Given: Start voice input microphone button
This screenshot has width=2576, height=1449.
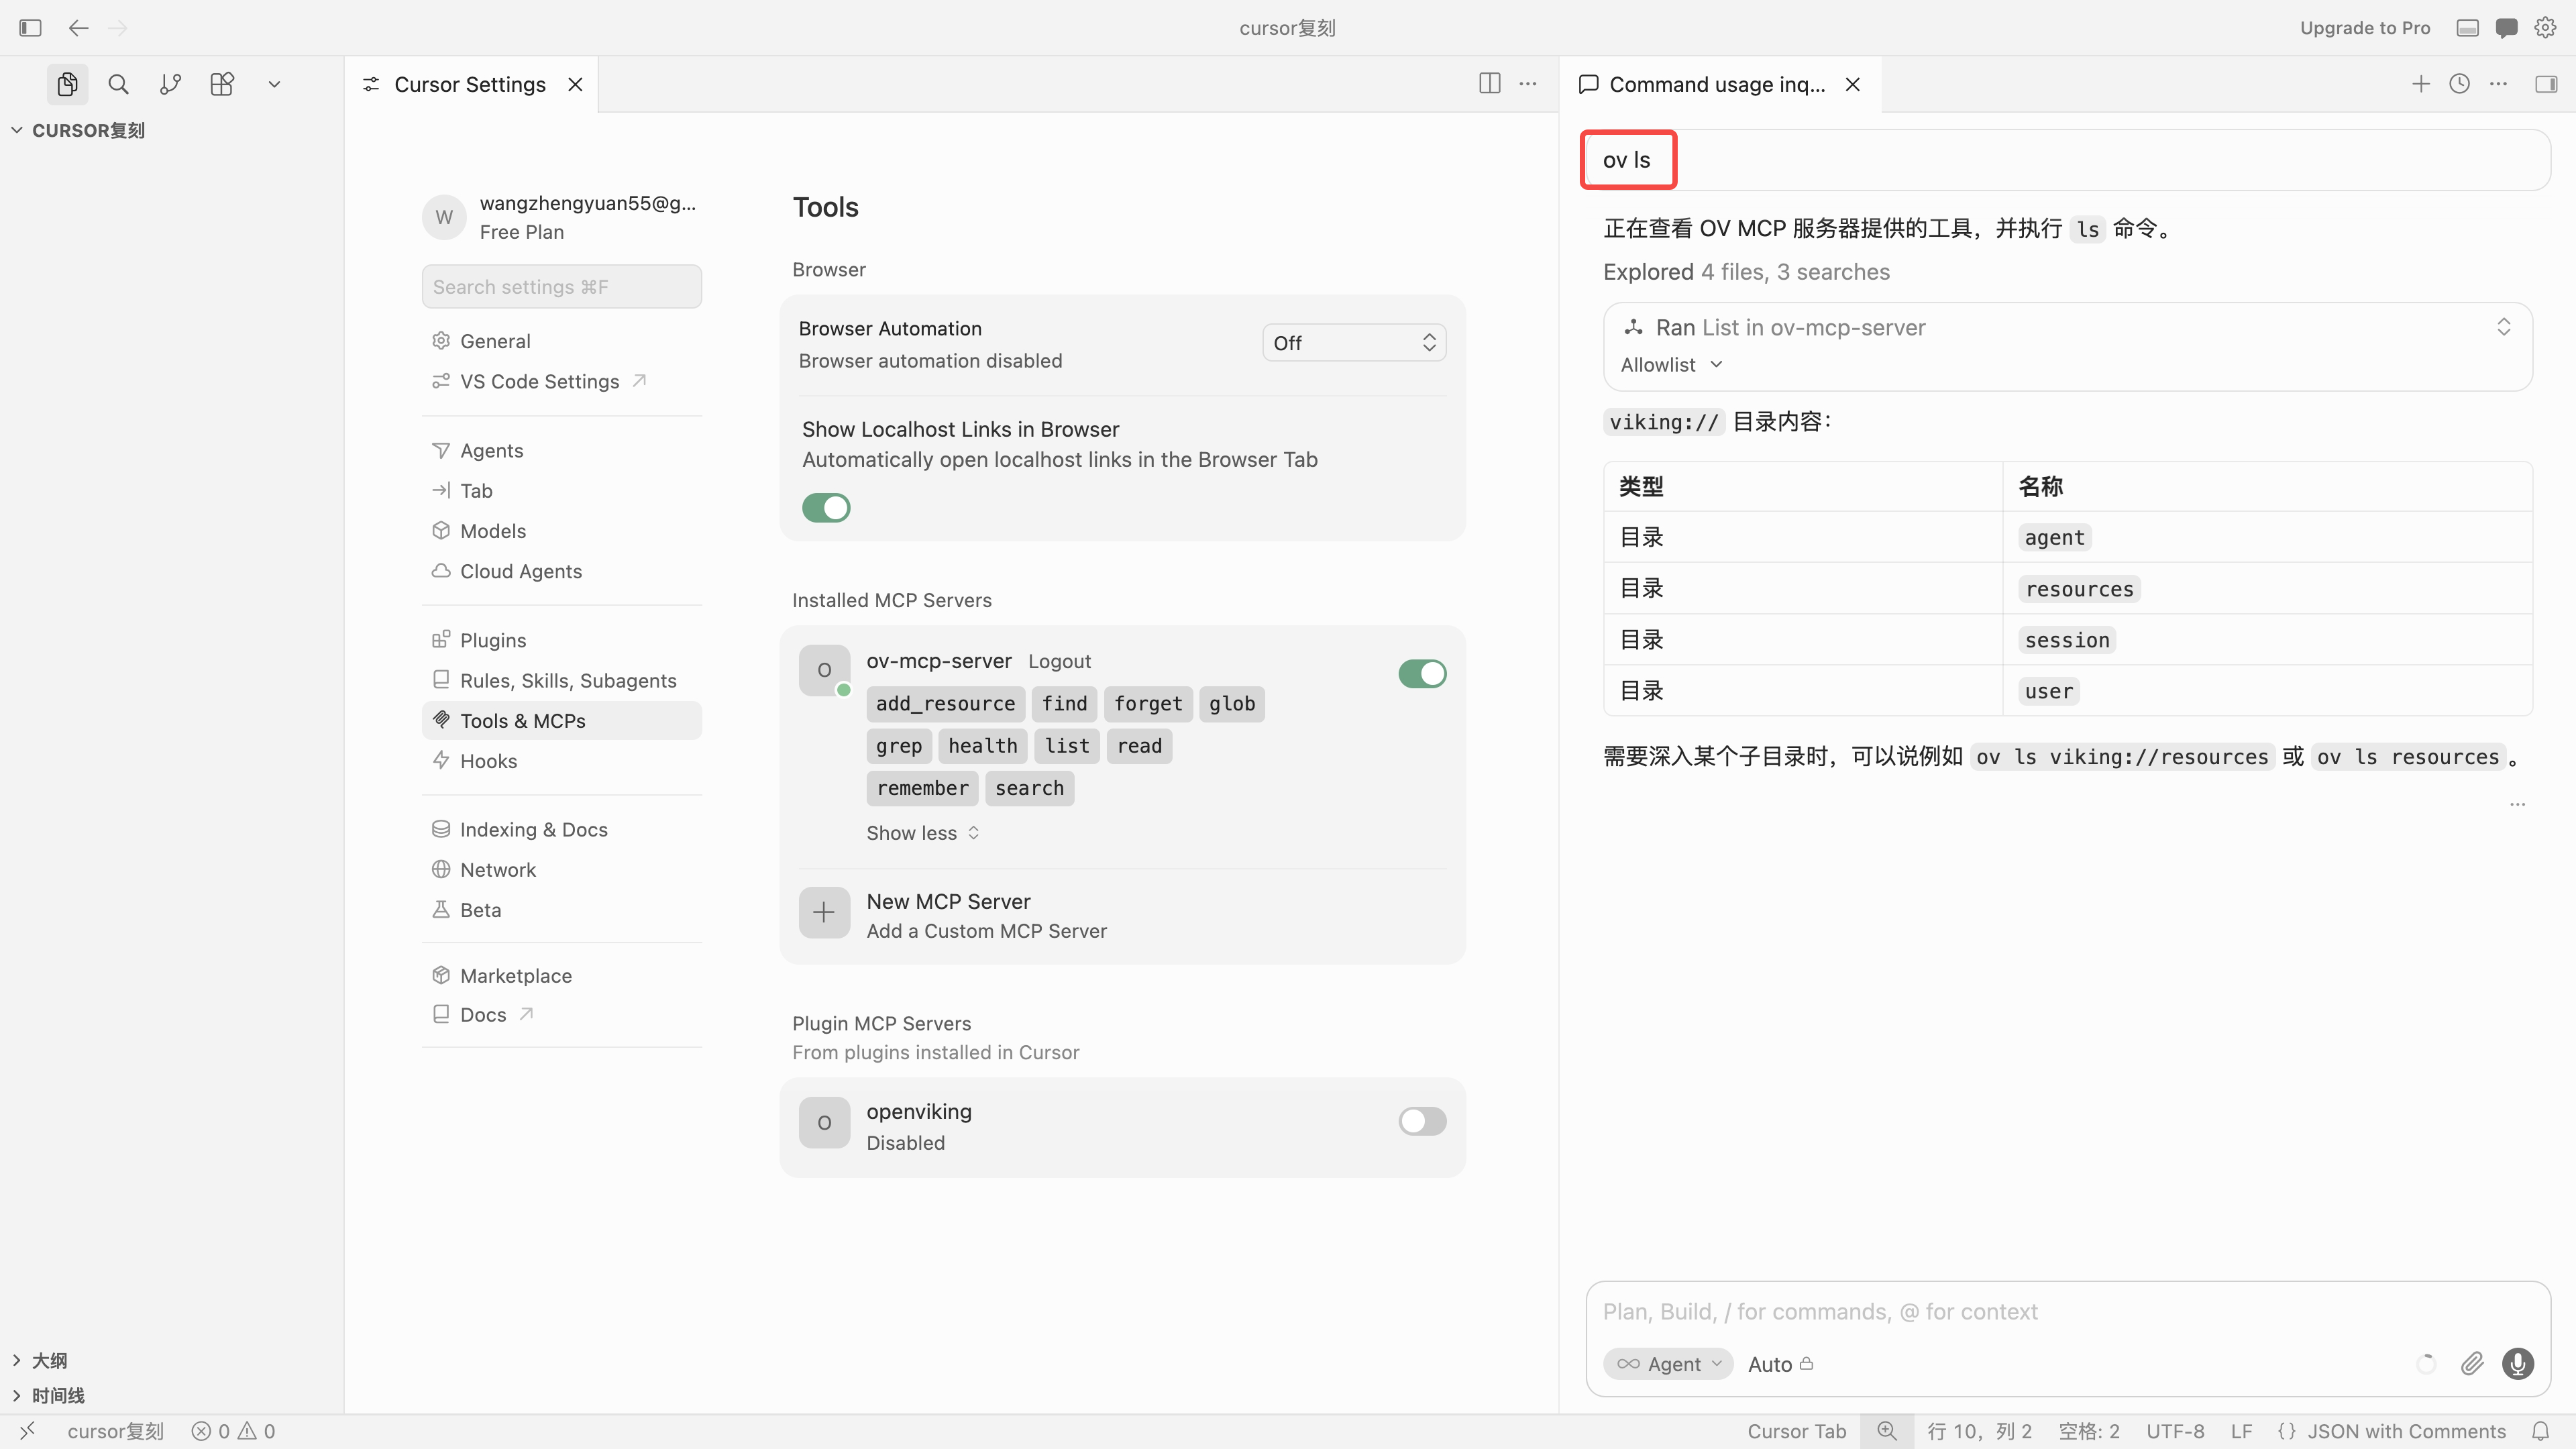Looking at the screenshot, I should point(2517,1364).
